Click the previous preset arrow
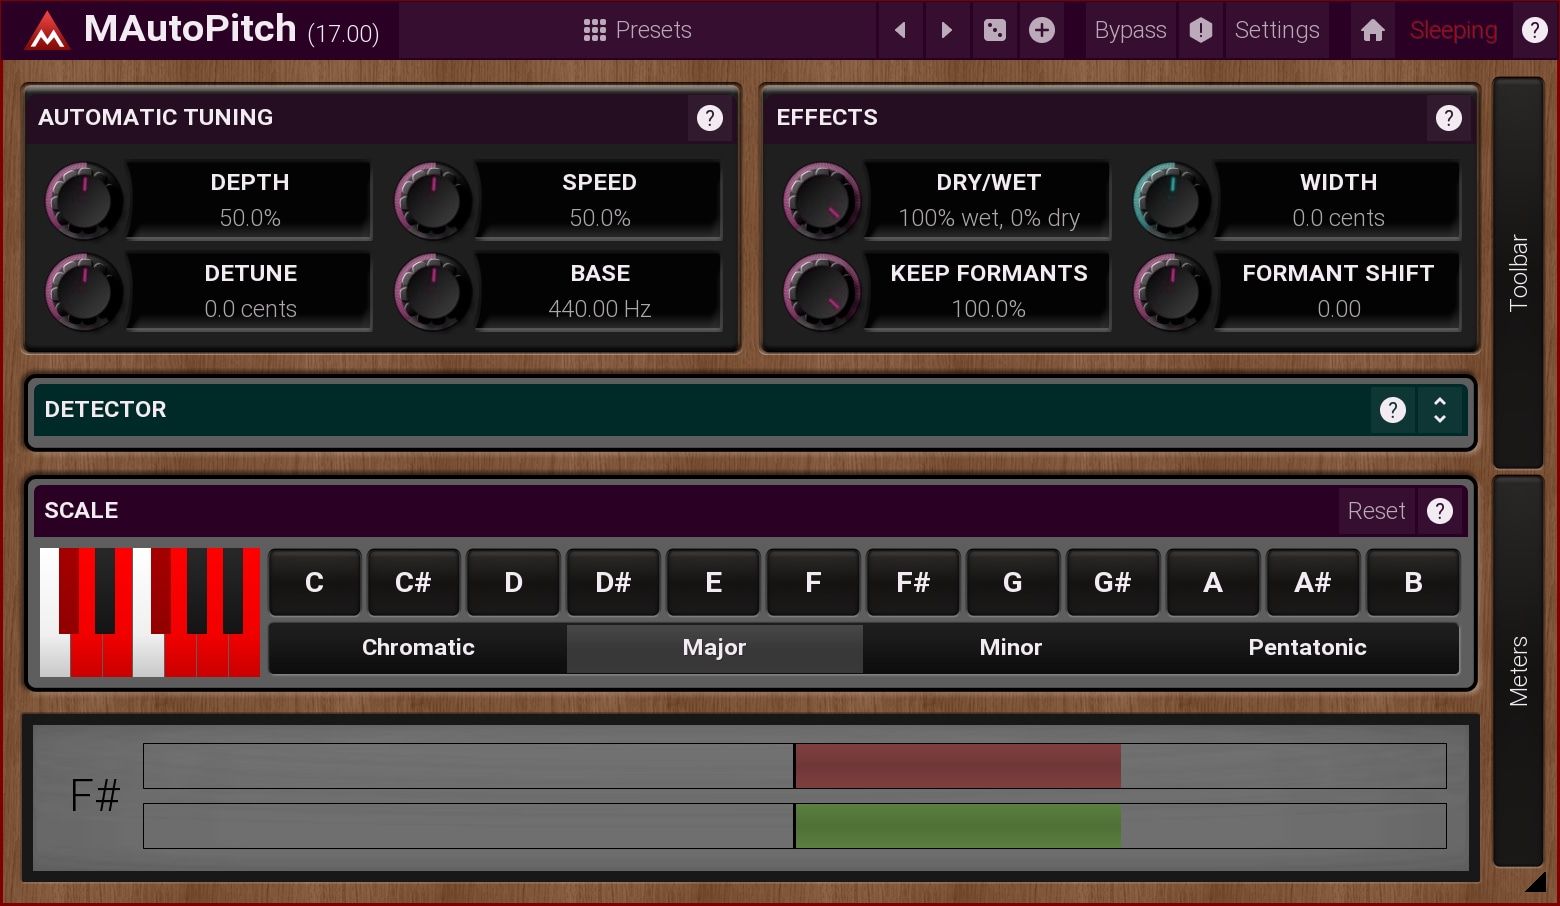 click(x=900, y=30)
